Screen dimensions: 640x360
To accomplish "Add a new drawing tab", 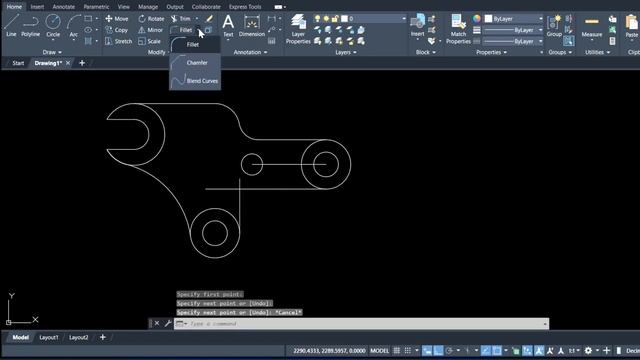I will coord(82,63).
